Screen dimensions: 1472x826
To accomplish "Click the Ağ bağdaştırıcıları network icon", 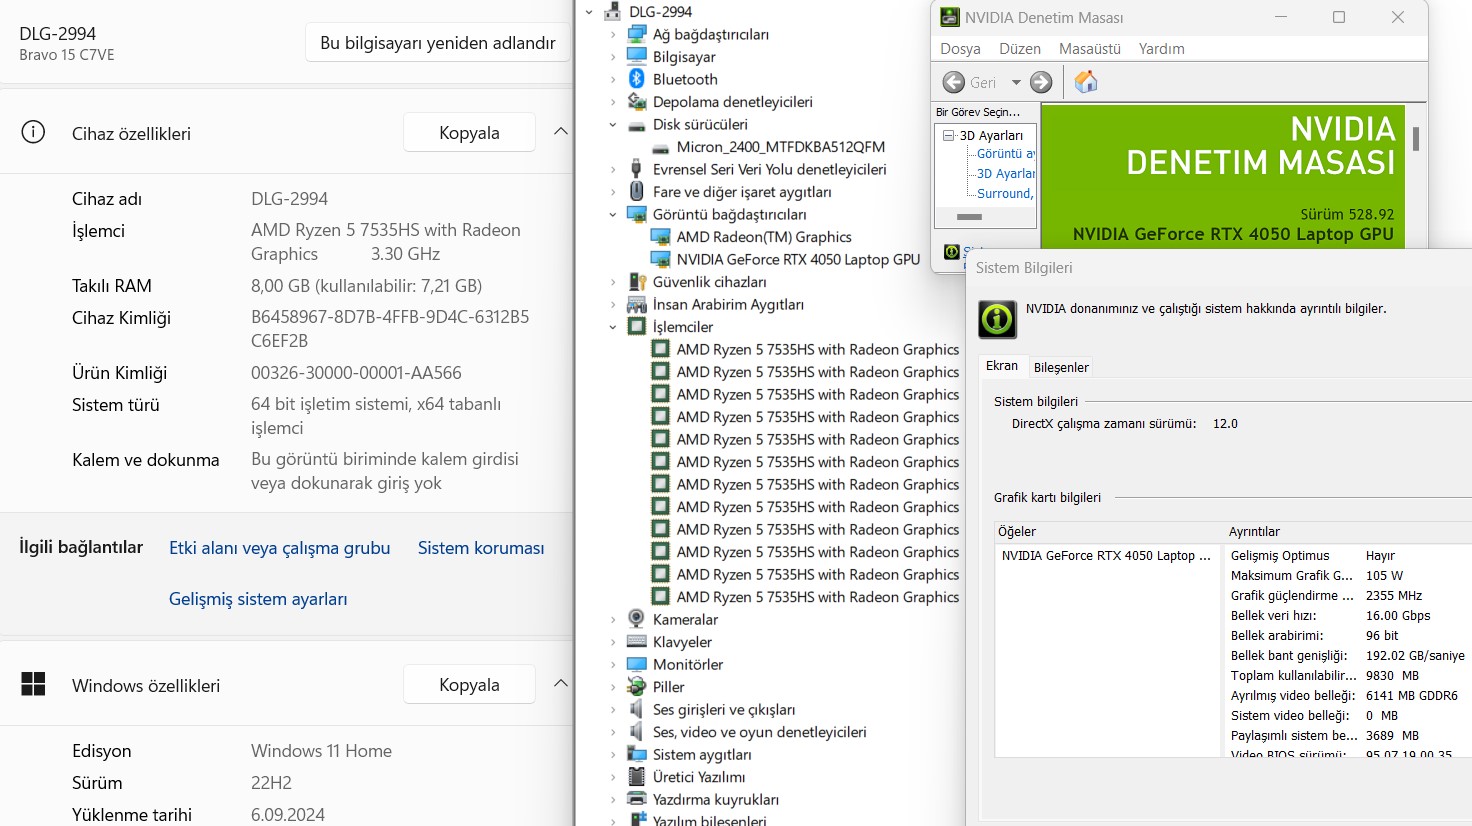I will click(x=636, y=34).
